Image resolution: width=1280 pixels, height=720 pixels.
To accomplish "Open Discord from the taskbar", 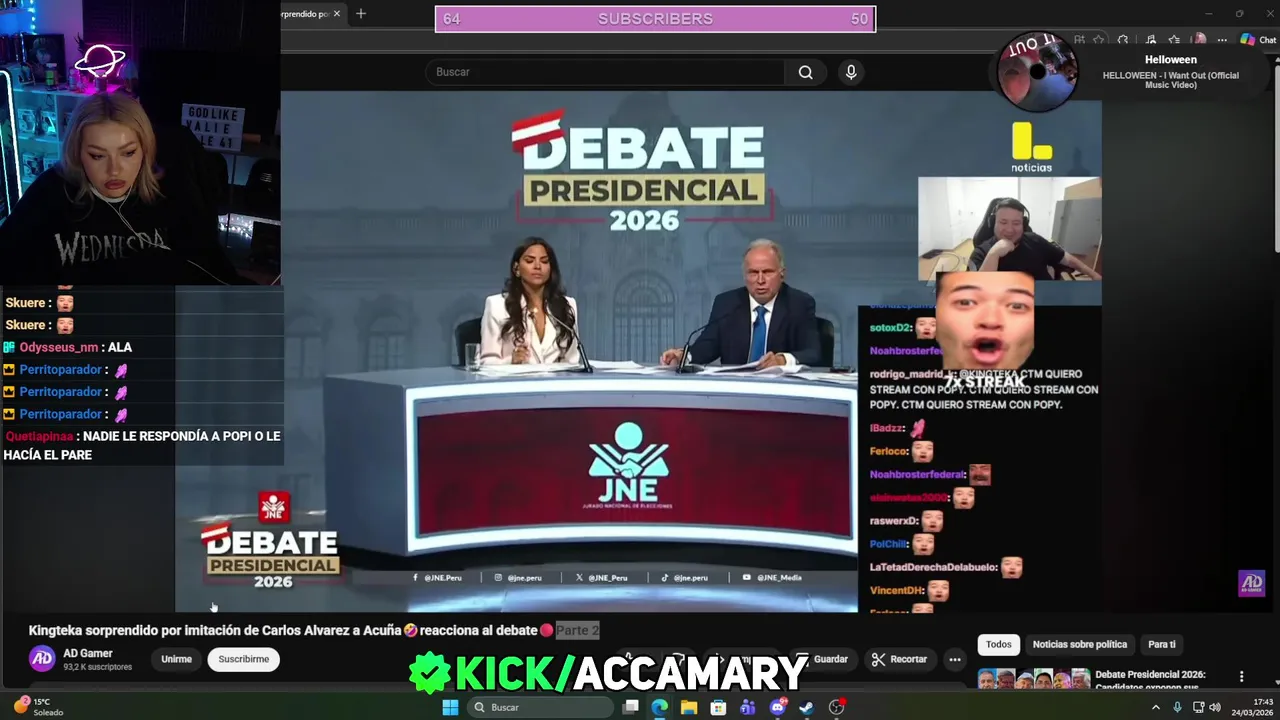I will click(778, 707).
